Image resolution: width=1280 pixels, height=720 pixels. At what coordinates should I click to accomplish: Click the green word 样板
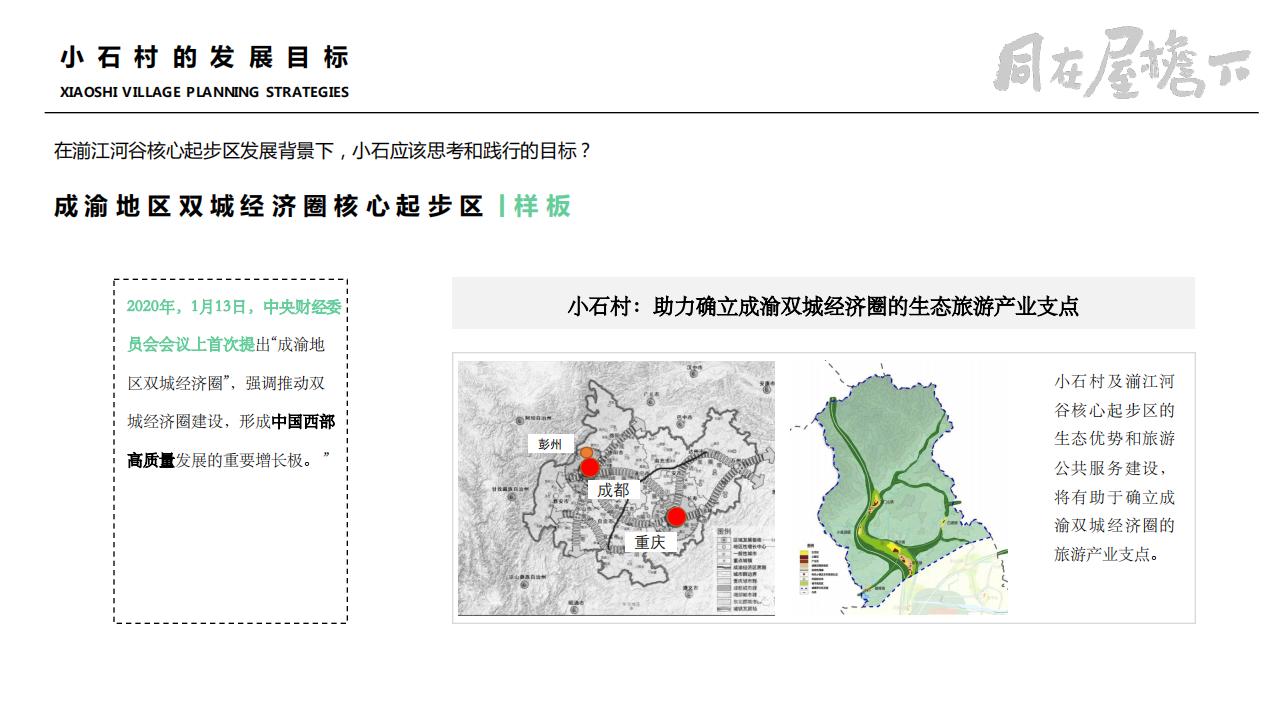tap(542, 207)
